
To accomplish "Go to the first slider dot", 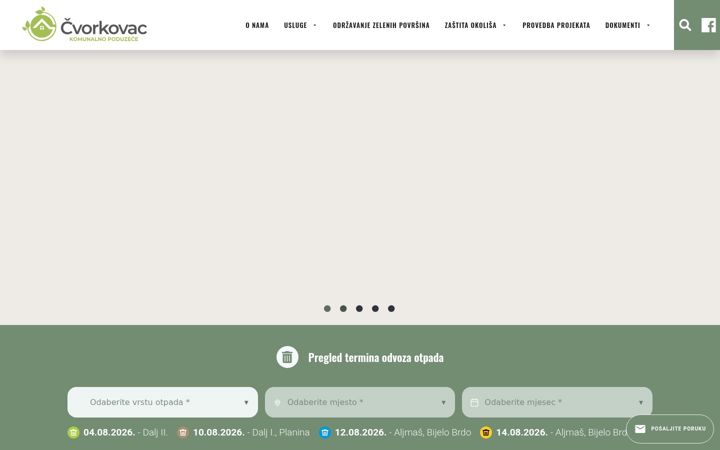I will 327,309.
